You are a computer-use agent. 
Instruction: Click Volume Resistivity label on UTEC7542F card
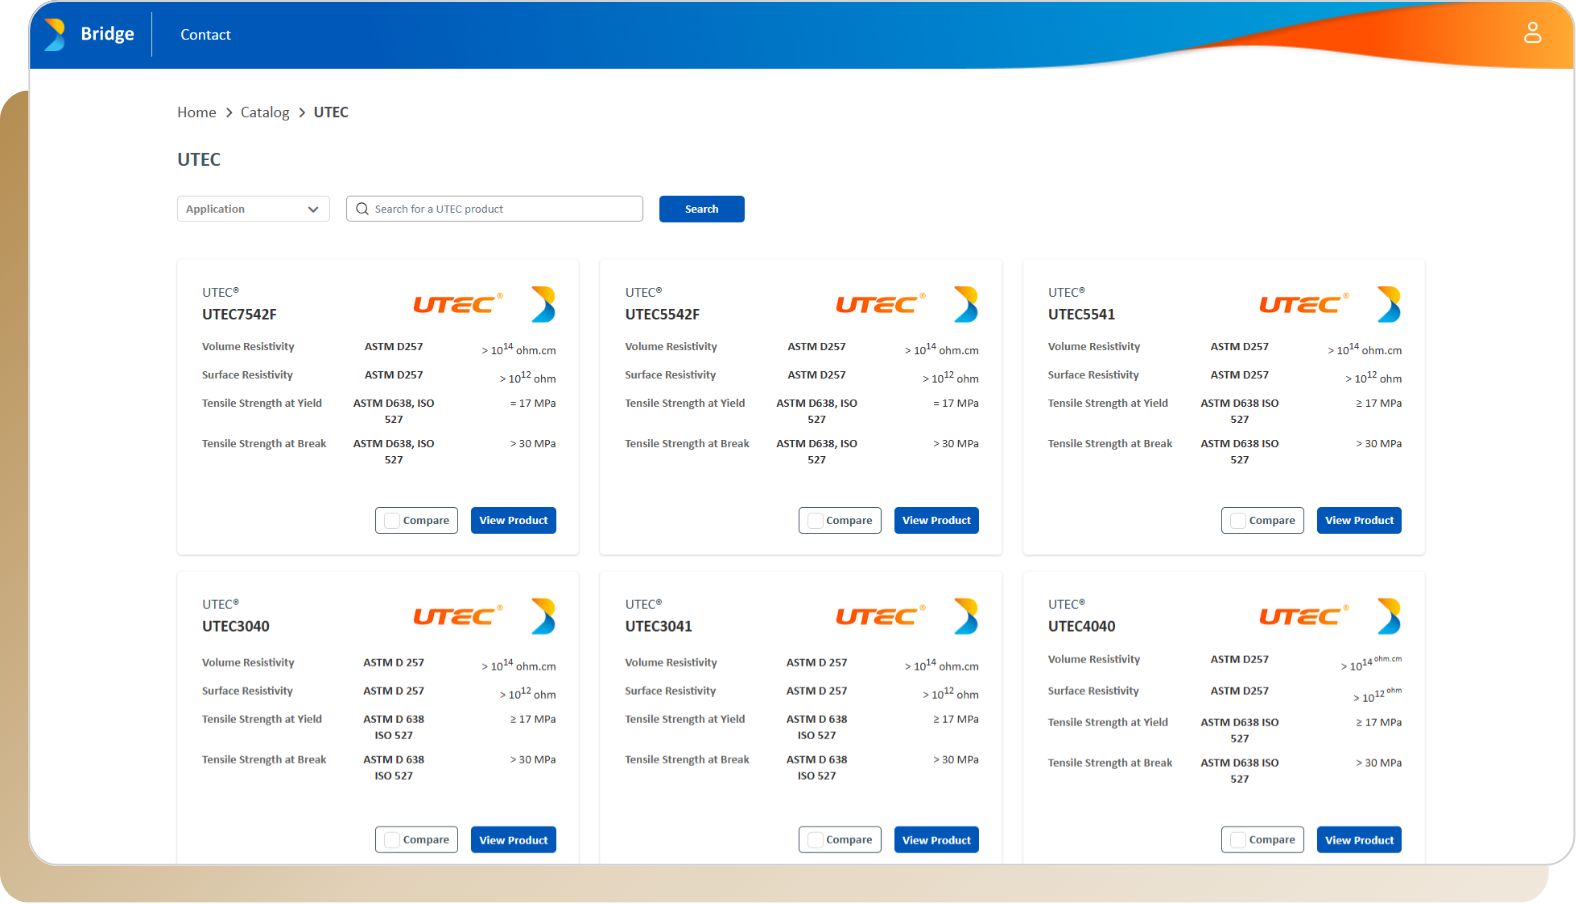pos(248,347)
